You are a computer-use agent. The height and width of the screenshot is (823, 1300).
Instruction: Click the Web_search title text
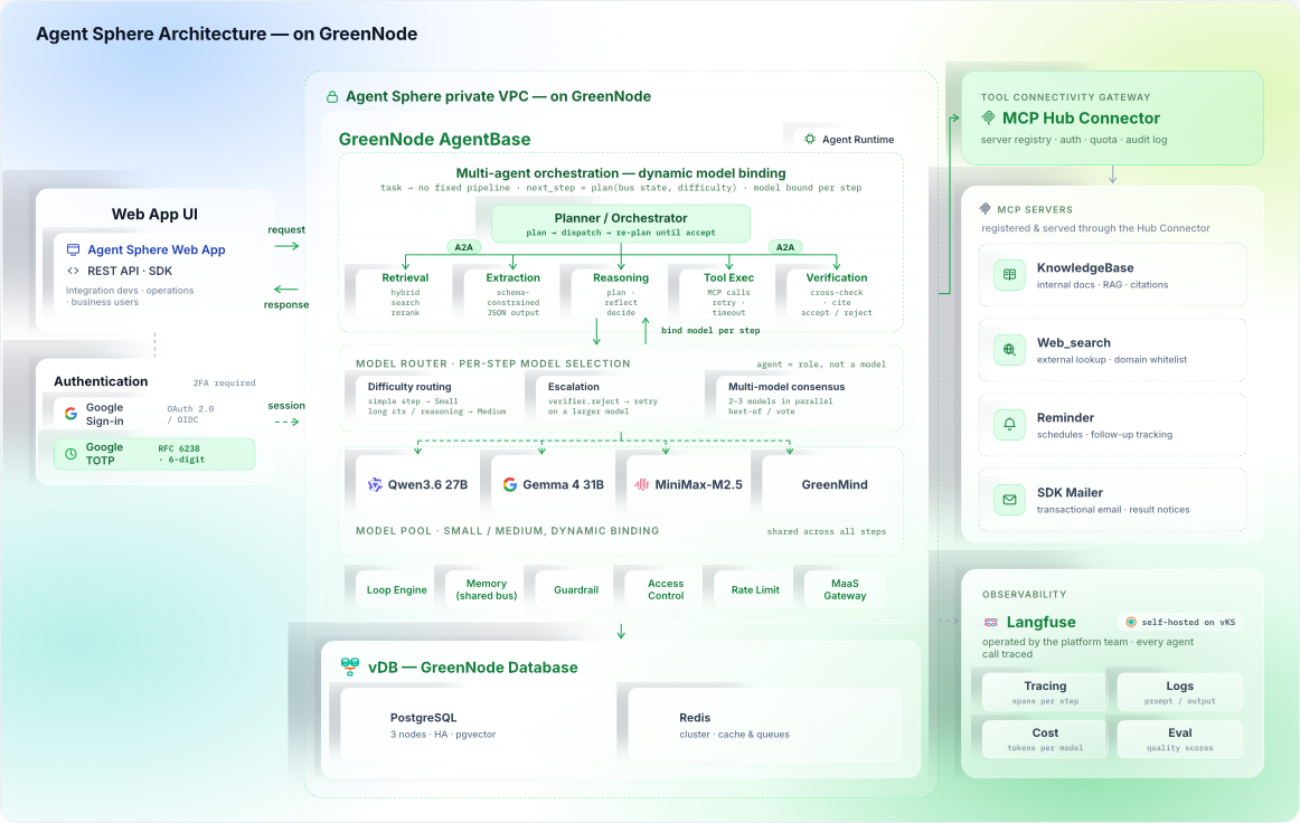(1074, 343)
